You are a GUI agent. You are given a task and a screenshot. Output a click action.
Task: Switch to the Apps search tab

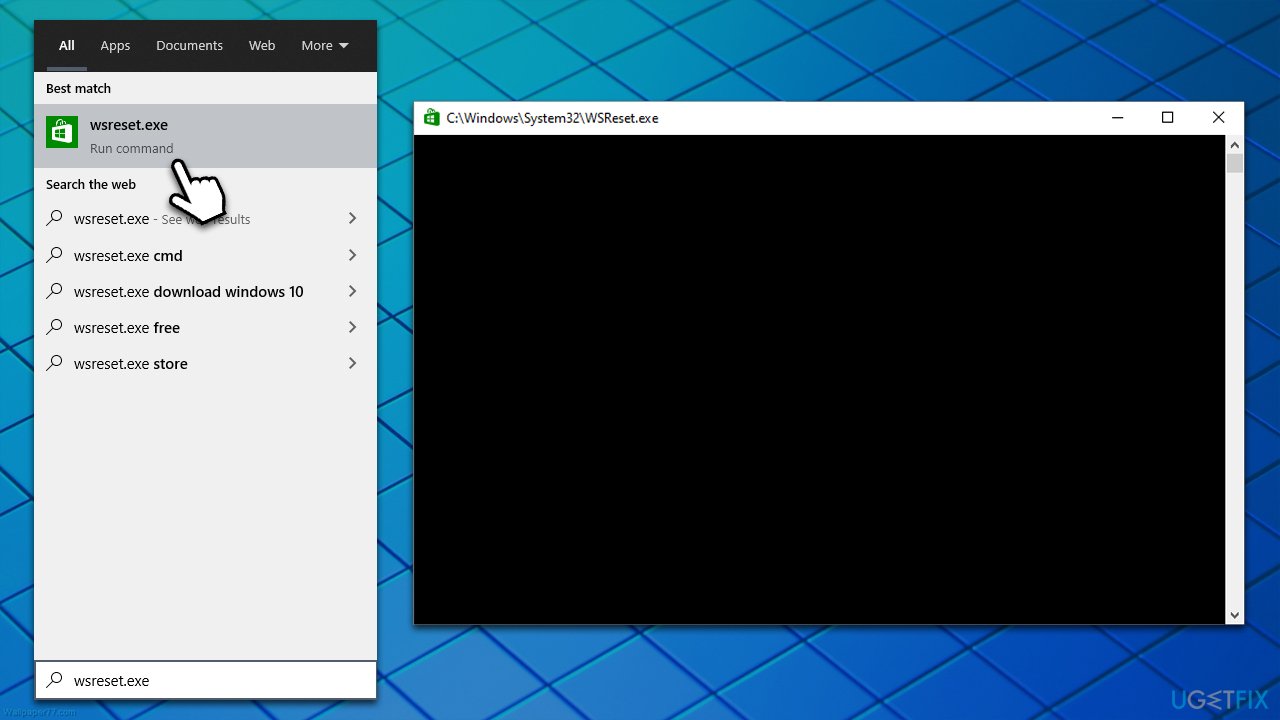click(115, 45)
